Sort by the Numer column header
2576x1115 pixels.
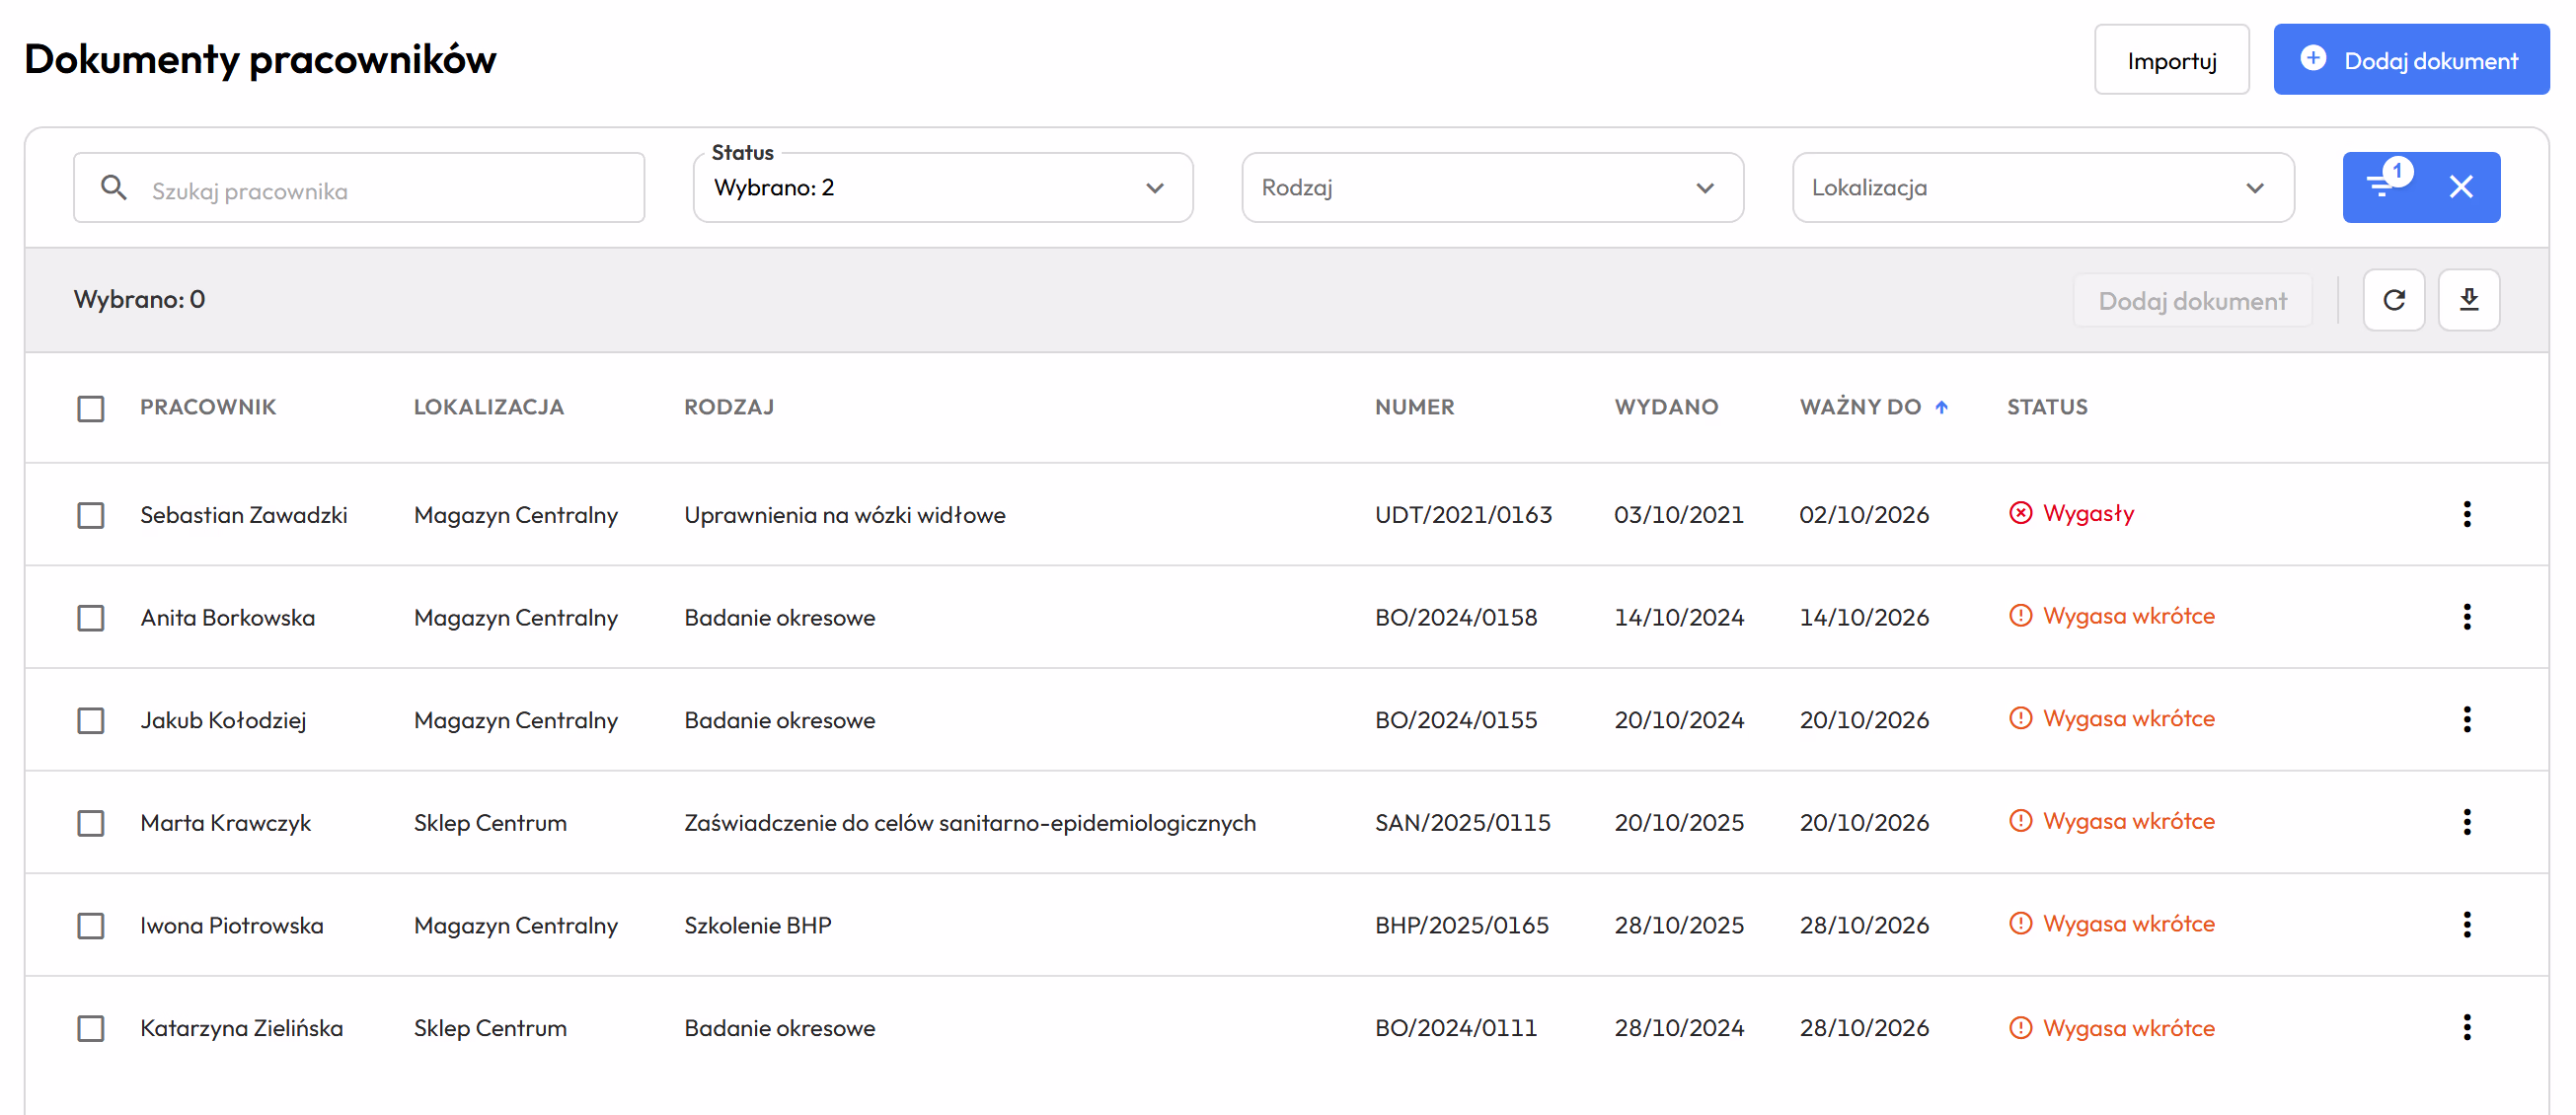pos(1414,407)
